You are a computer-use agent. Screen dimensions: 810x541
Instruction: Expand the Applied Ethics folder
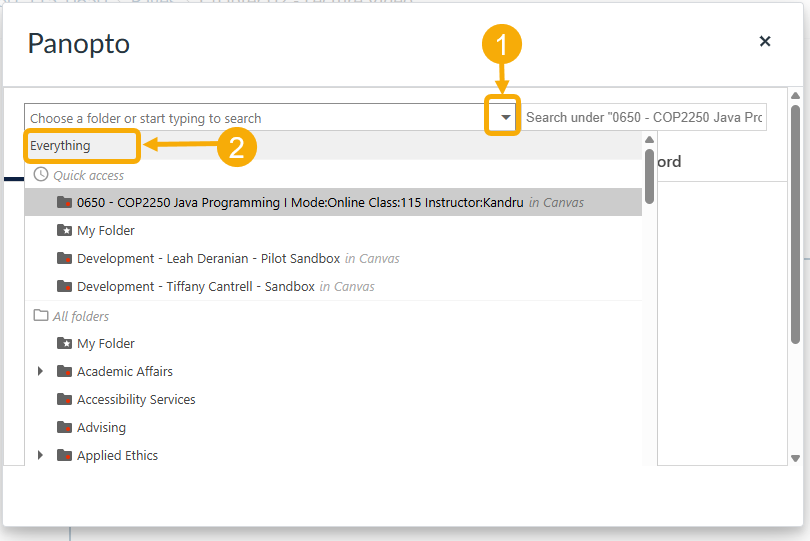tap(40, 455)
